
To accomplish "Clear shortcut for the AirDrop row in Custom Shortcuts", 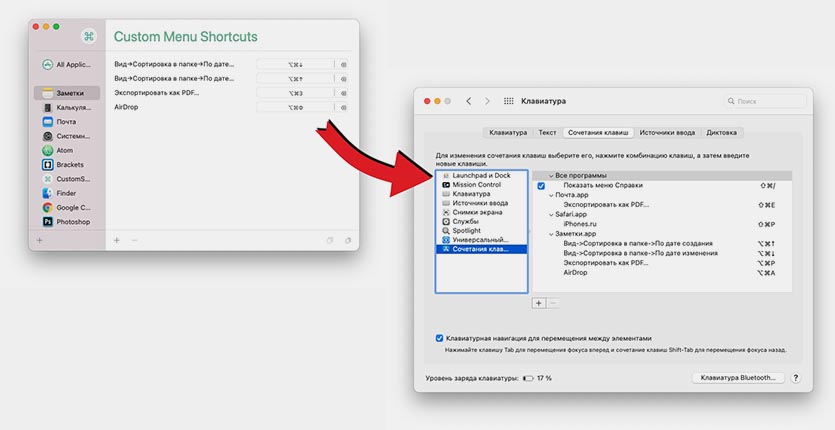I will pyautogui.click(x=343, y=107).
